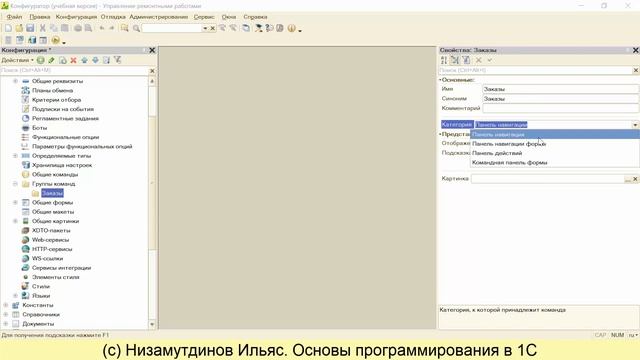
Task: Create a new document via toolbar icon
Action: click(8, 28)
